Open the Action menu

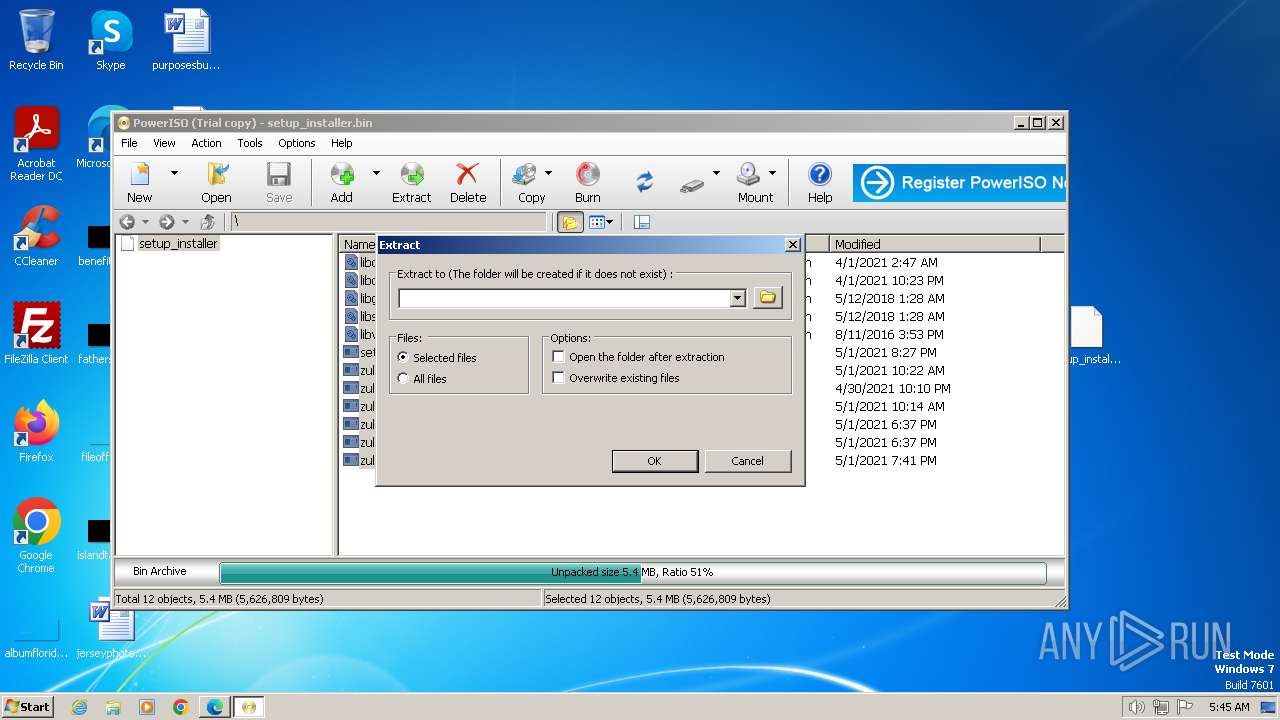pyautogui.click(x=206, y=143)
